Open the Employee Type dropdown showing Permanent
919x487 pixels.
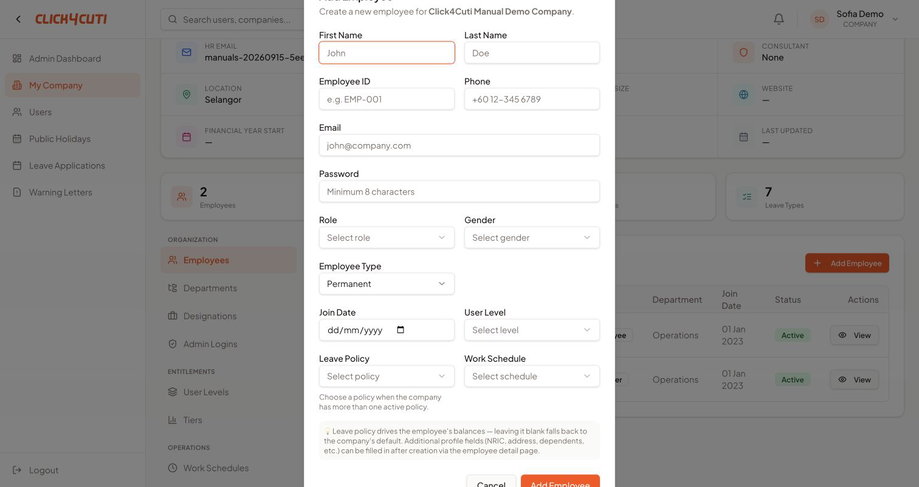387,284
